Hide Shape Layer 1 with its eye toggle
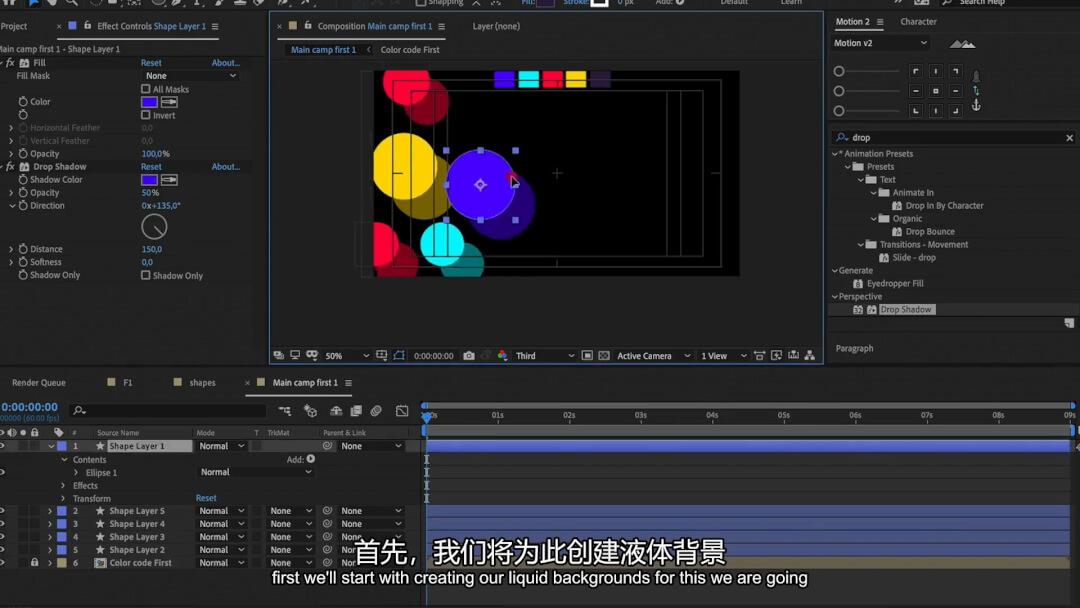The image size is (1080, 608). [3, 446]
